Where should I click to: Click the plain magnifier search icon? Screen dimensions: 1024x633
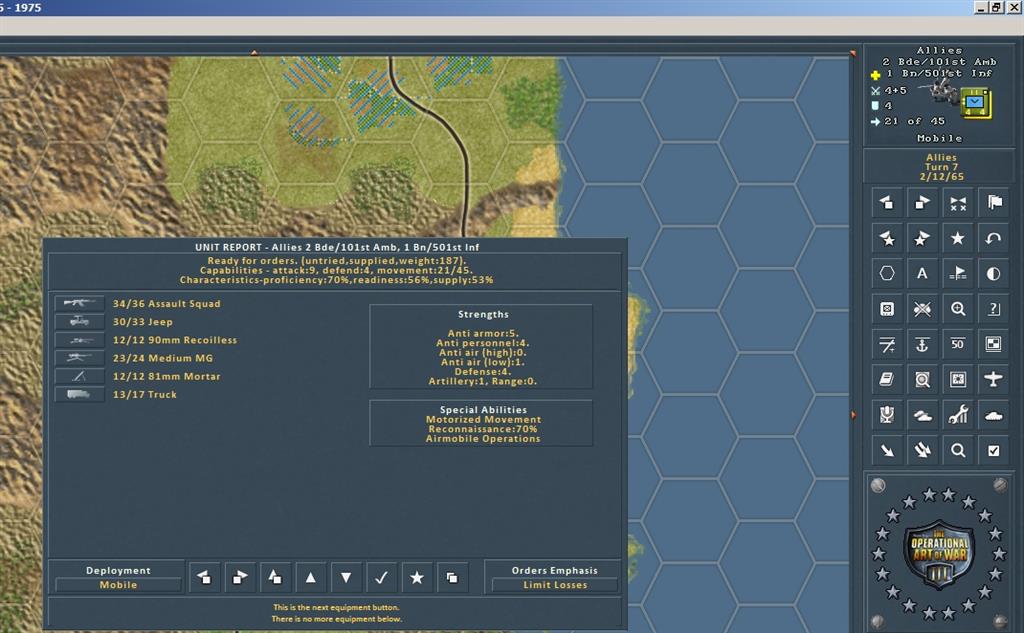coord(957,450)
